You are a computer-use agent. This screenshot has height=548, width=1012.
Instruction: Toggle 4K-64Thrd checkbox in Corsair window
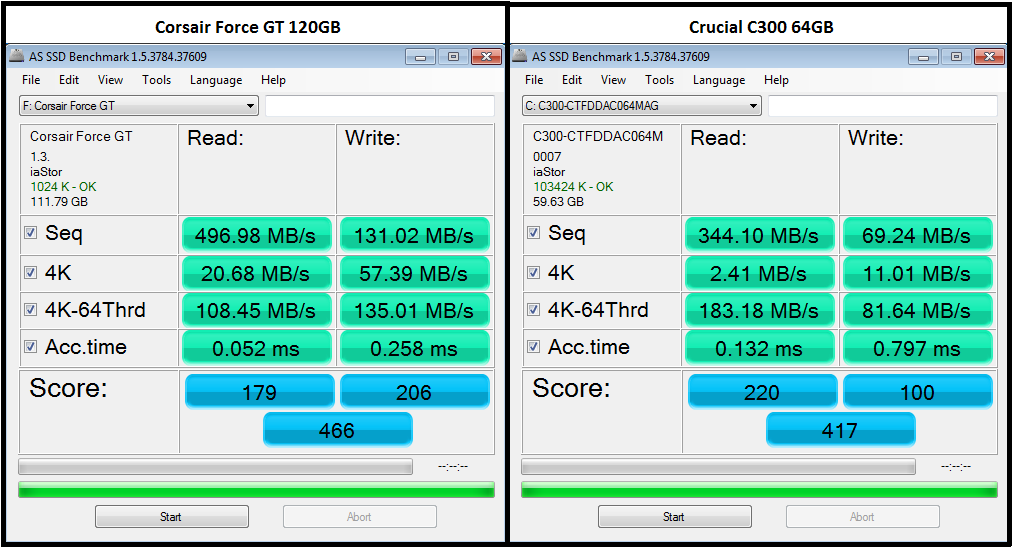point(30,310)
